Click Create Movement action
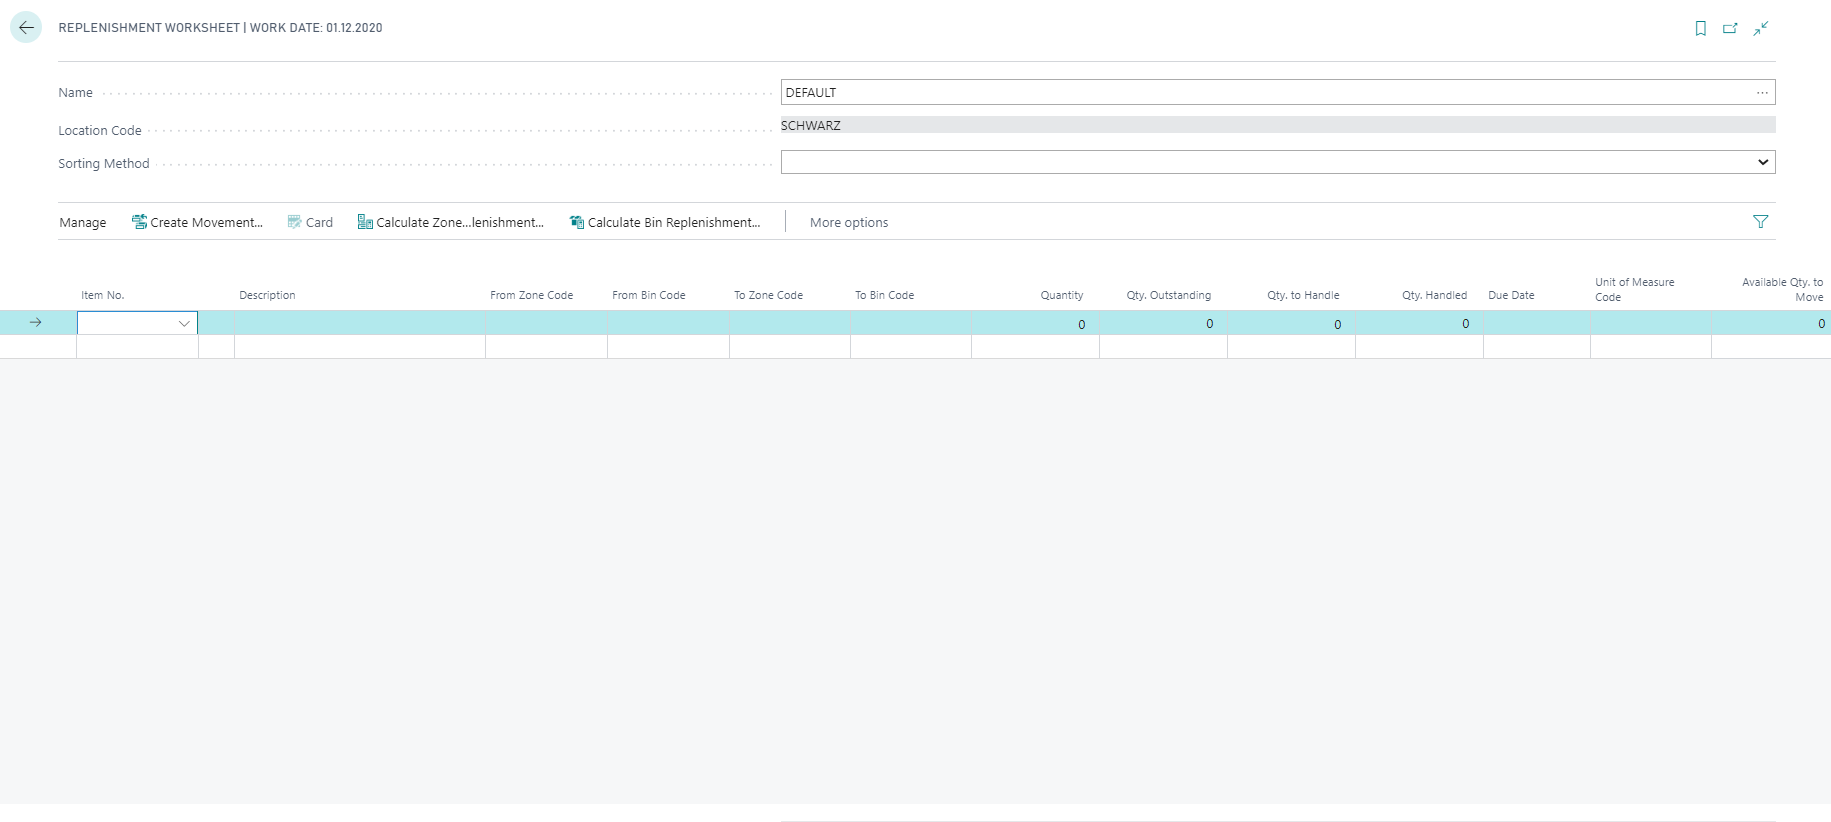 [197, 222]
